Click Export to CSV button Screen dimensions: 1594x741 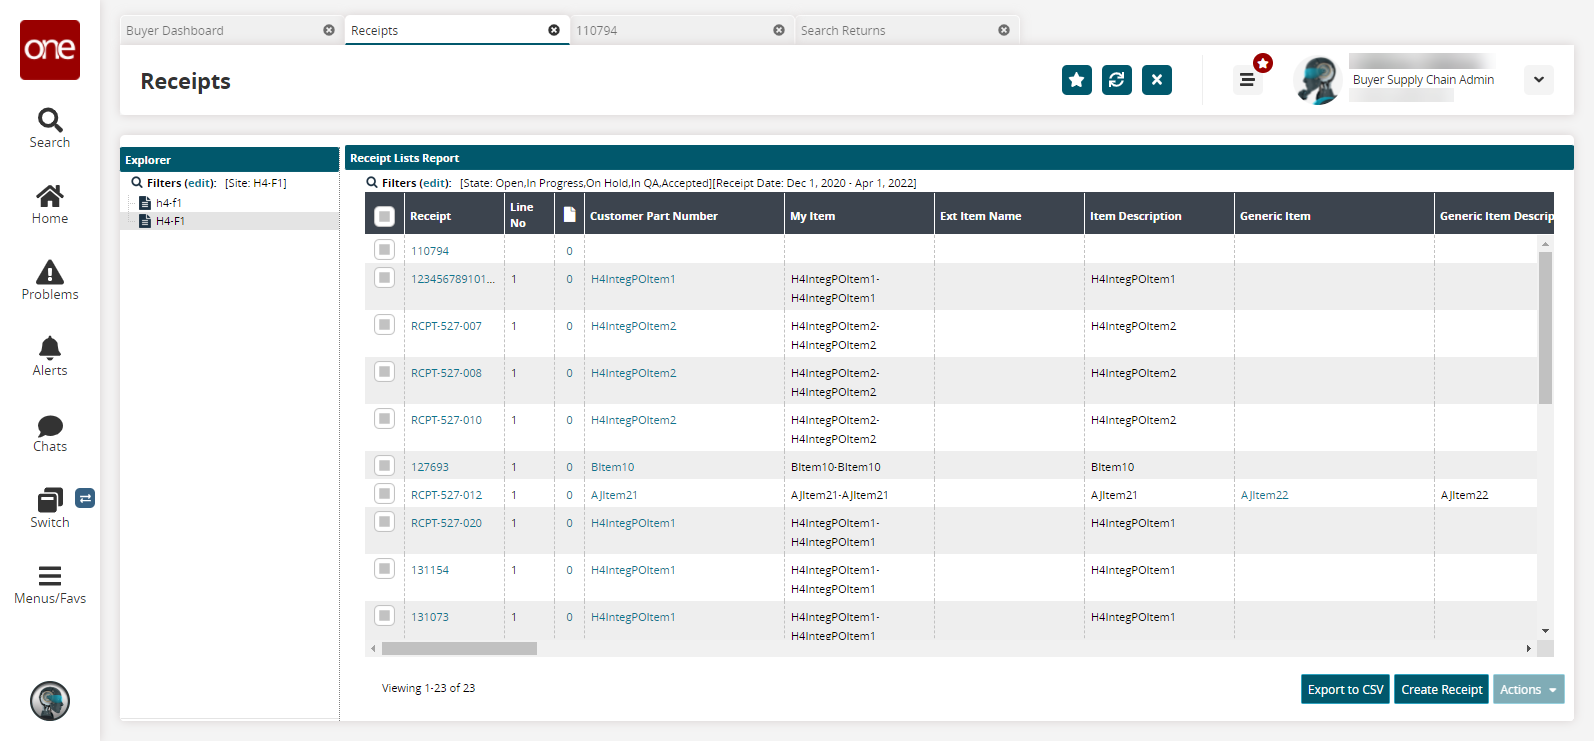tap(1345, 690)
